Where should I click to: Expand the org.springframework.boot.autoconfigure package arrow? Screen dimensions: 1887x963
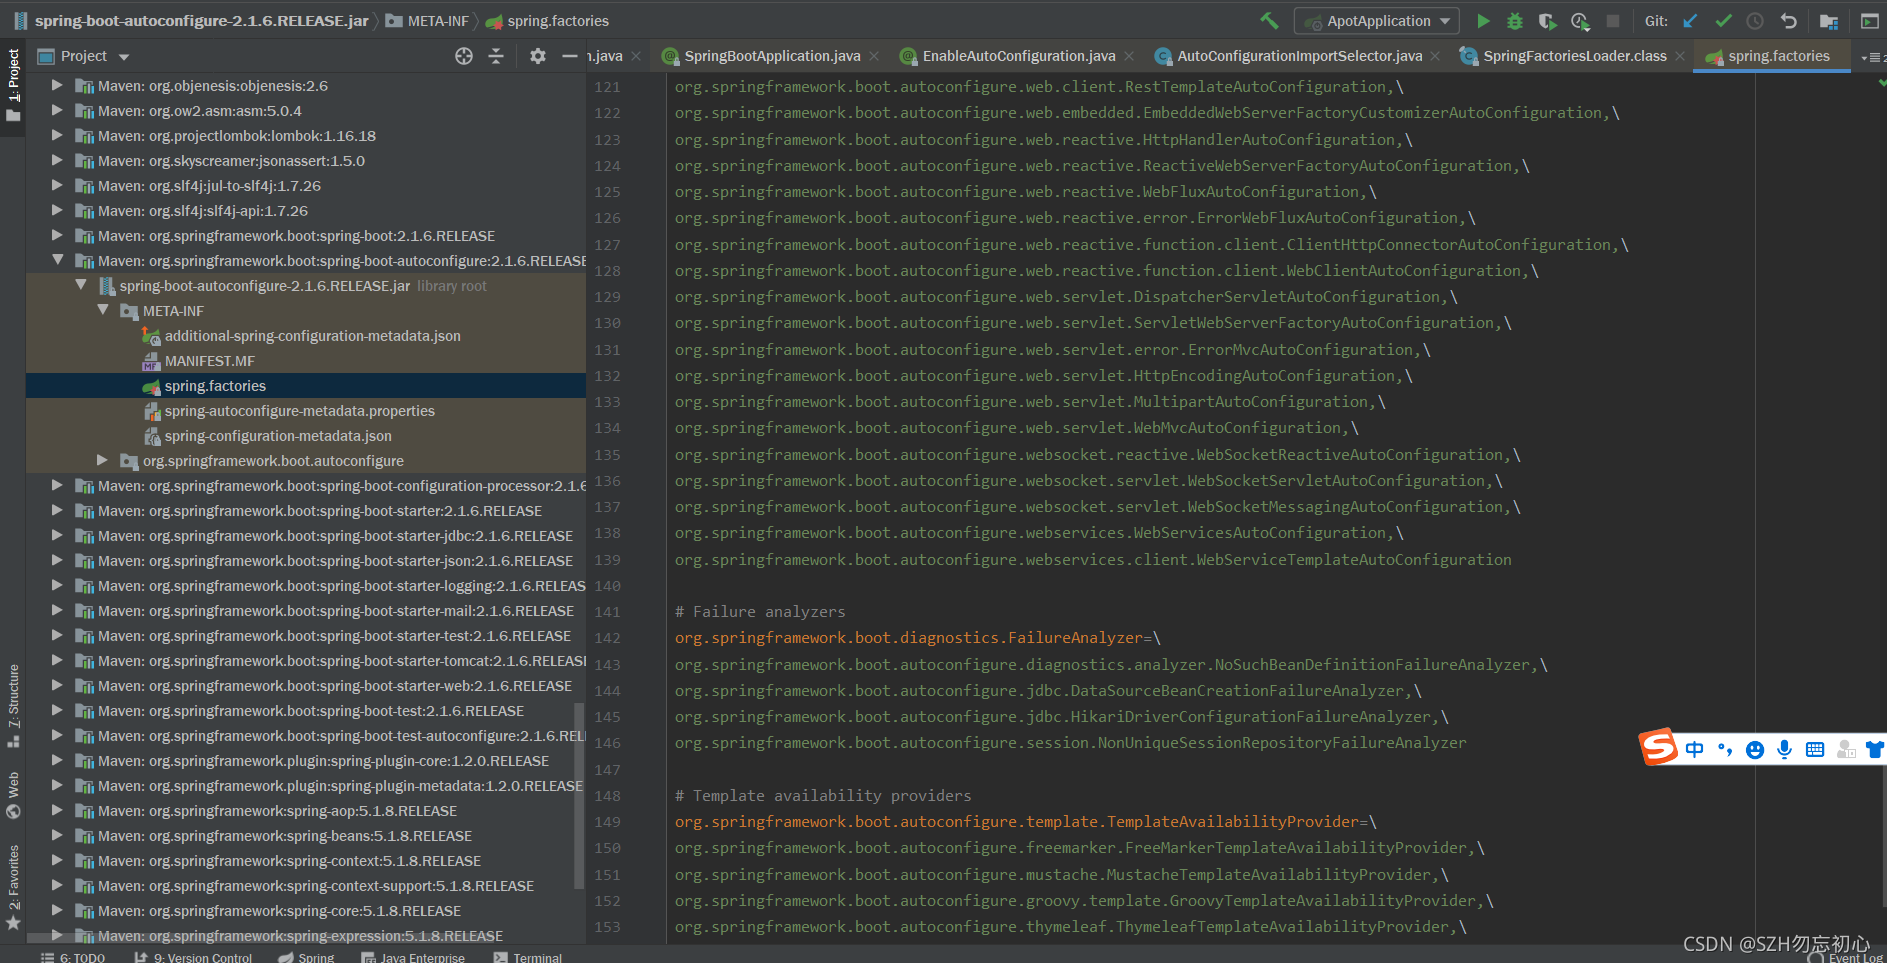click(x=102, y=460)
